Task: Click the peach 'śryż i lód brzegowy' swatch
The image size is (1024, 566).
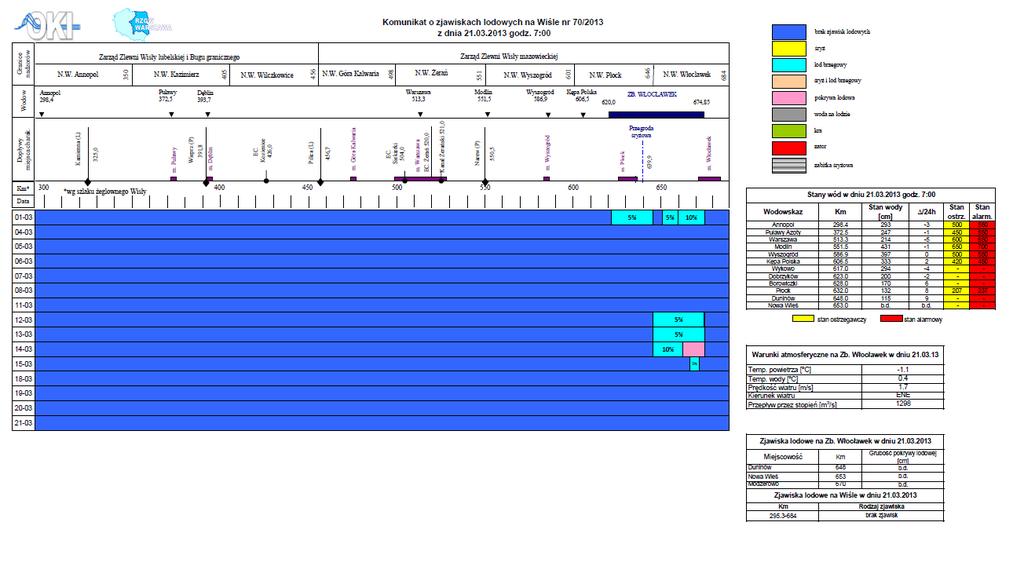Action: [x=789, y=81]
